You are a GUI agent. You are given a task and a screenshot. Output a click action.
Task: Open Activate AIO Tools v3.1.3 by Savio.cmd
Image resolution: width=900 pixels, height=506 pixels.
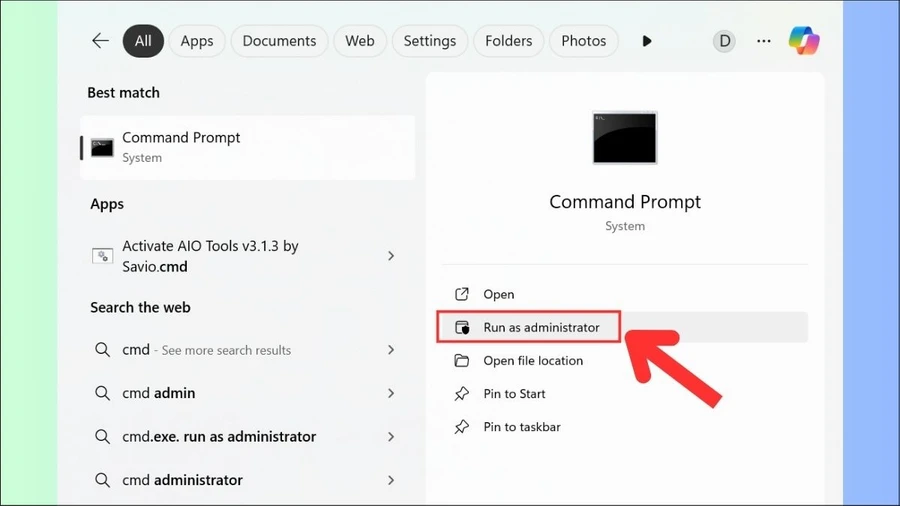pyautogui.click(x=247, y=256)
